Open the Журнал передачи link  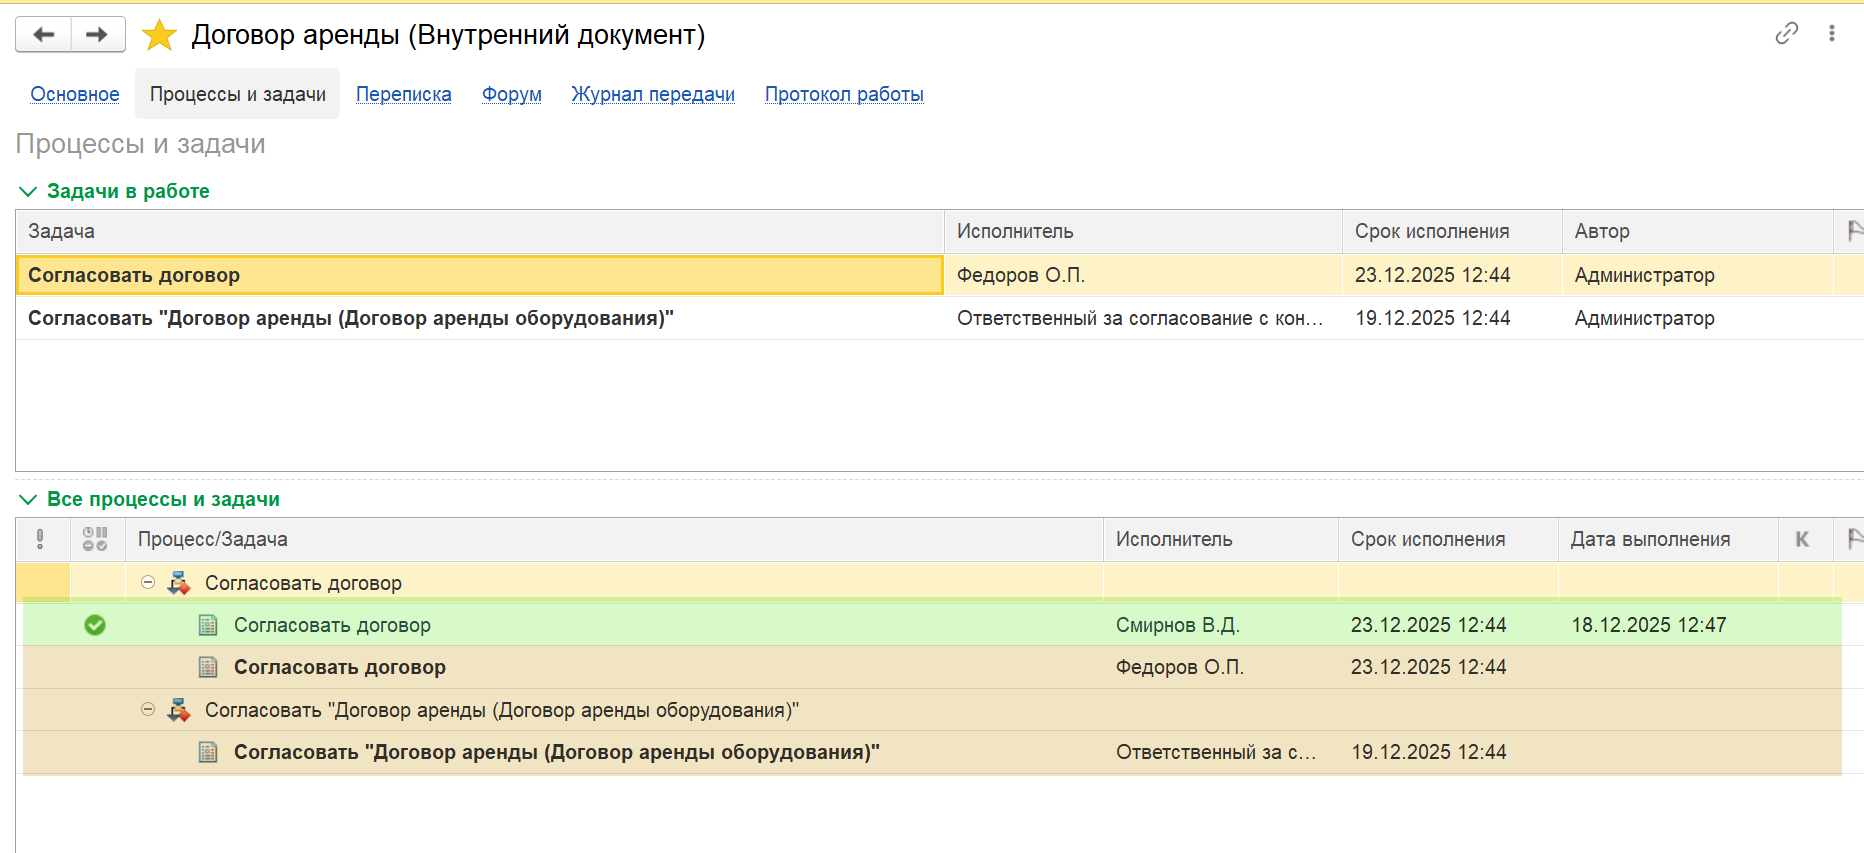click(x=653, y=94)
